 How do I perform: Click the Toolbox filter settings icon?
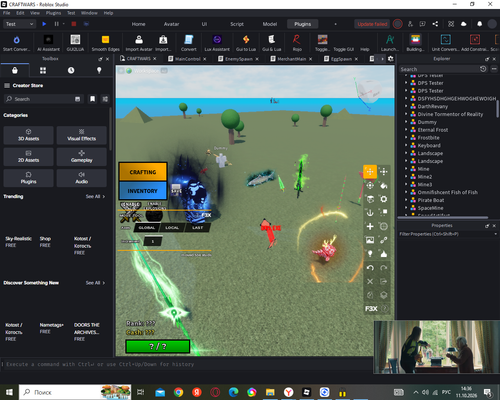point(105,99)
